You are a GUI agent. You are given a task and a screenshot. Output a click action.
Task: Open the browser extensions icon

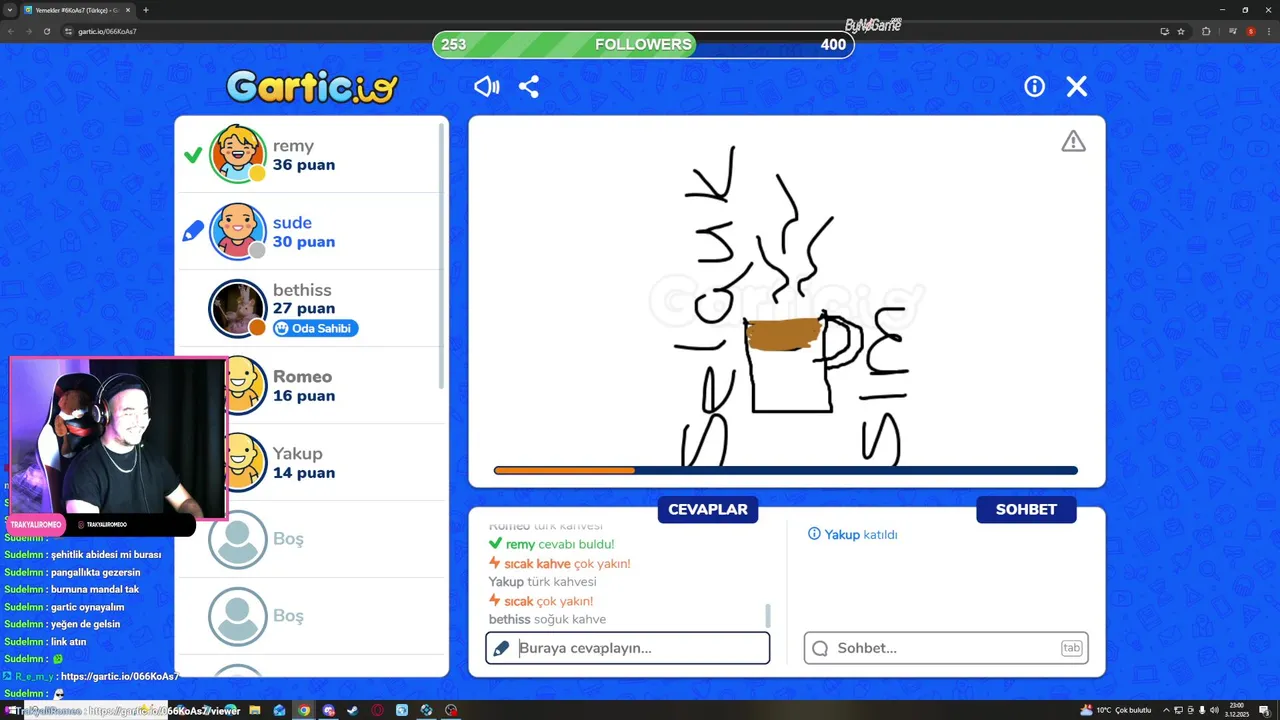point(1206,31)
